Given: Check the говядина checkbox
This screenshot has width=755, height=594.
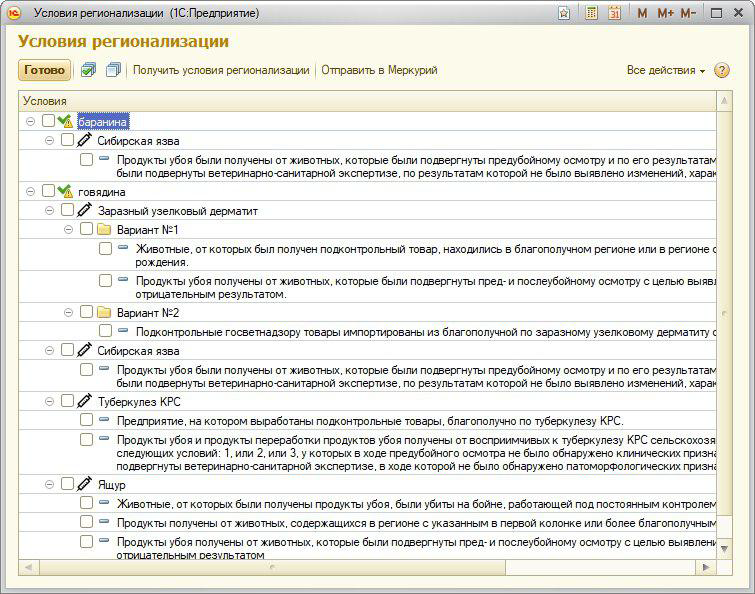Looking at the screenshot, I should coord(48,191).
